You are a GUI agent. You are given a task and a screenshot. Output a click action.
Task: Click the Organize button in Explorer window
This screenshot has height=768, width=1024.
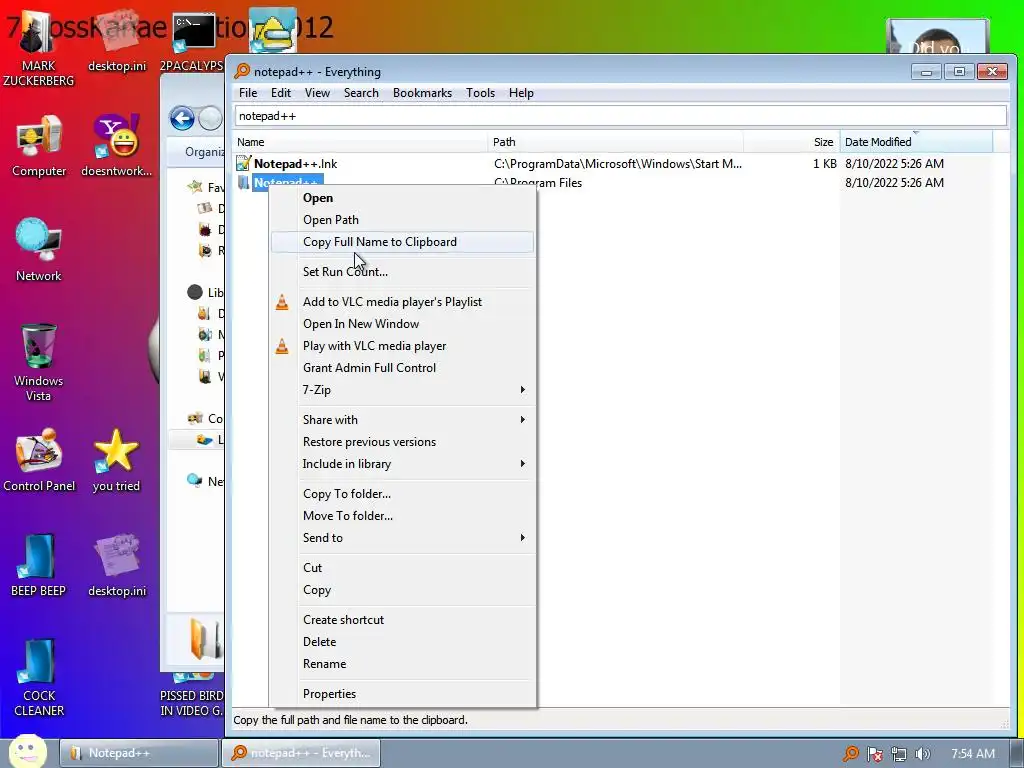coord(204,152)
